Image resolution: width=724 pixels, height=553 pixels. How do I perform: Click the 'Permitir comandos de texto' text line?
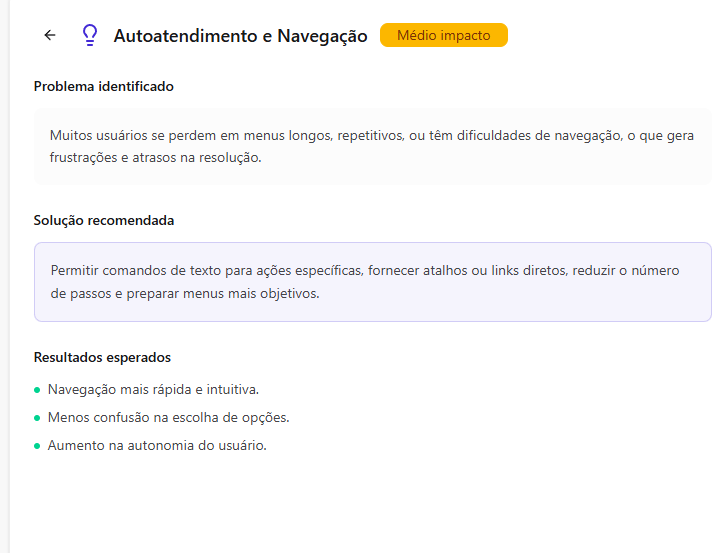pyautogui.click(x=364, y=271)
